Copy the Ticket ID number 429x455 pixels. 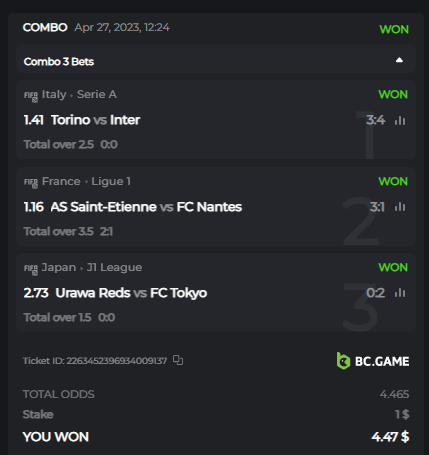coord(178,360)
